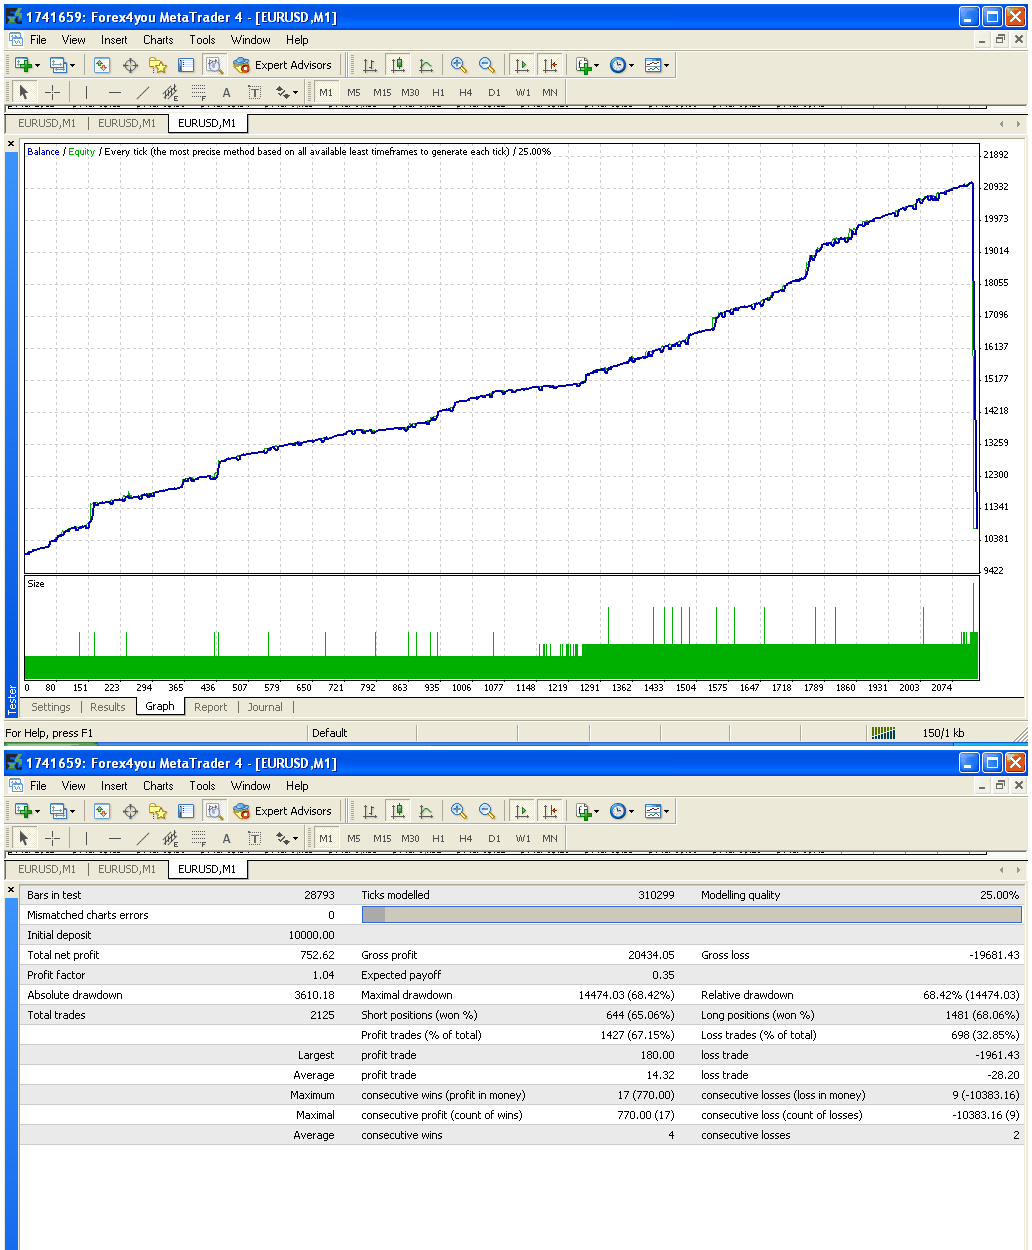Open Data Window icon in top window
The height and width of the screenshot is (1250, 1032).
[x=130, y=65]
